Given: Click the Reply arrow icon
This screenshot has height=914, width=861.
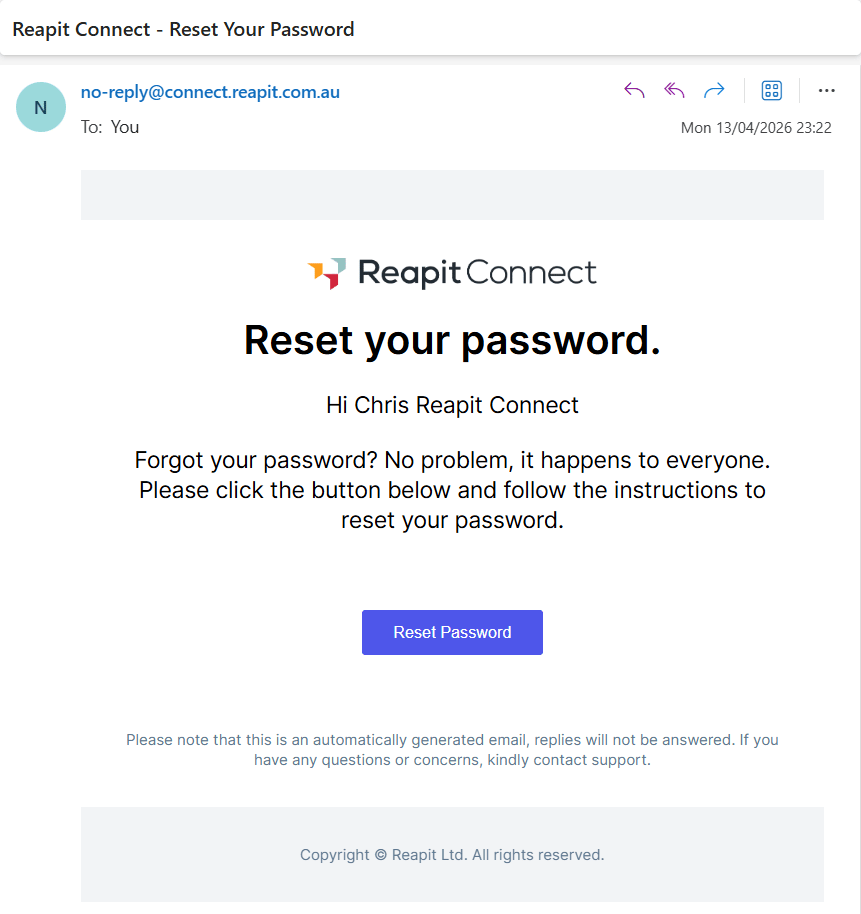Looking at the screenshot, I should pyautogui.click(x=634, y=90).
